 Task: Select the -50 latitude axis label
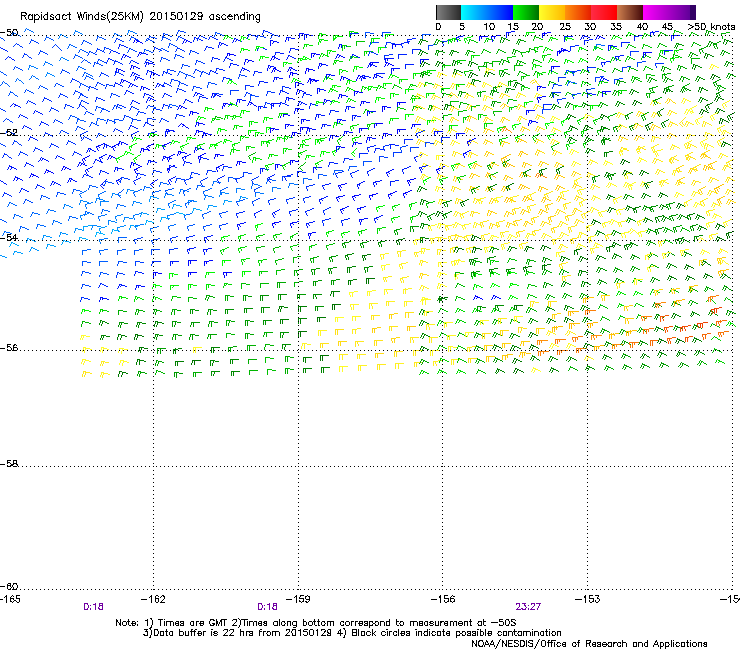[x=9, y=33]
